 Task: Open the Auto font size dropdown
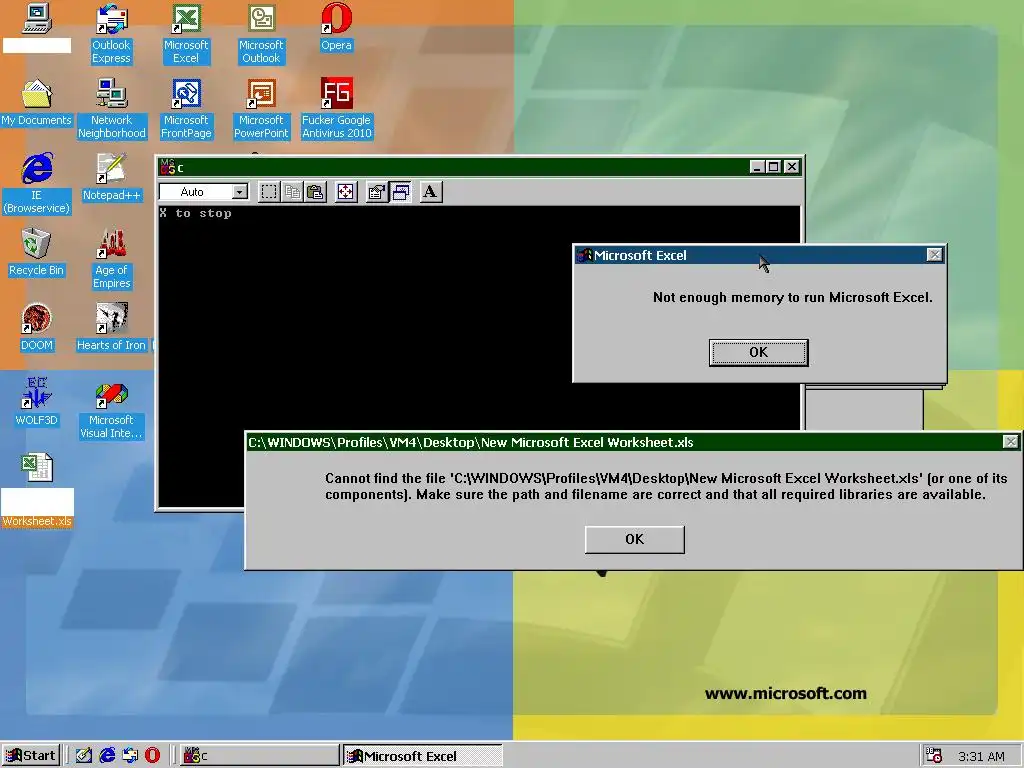pyautogui.click(x=240, y=192)
